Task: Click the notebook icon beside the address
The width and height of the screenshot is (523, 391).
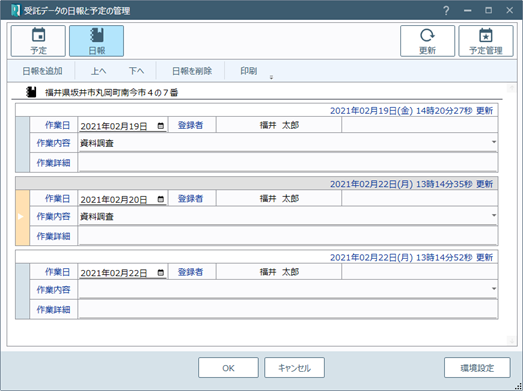Action: (31, 92)
